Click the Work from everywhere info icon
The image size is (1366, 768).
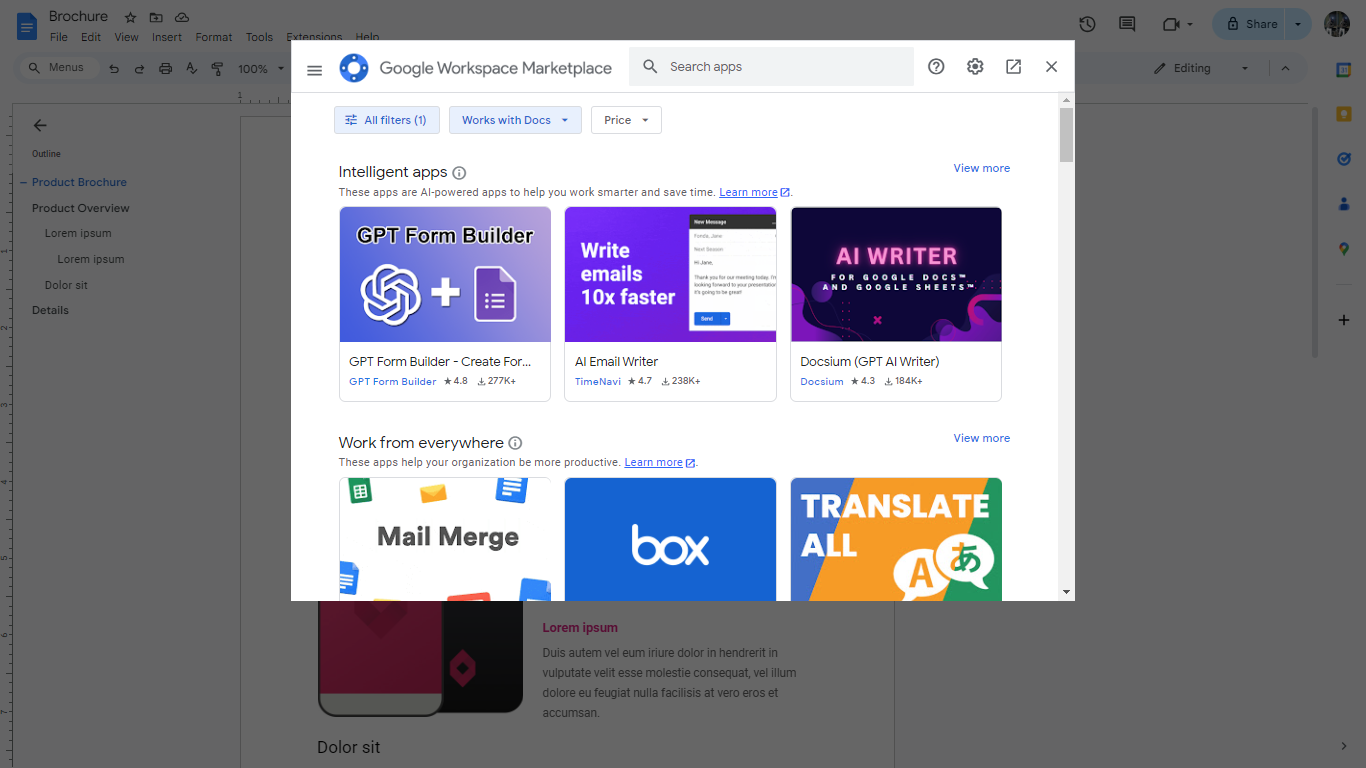(x=515, y=443)
